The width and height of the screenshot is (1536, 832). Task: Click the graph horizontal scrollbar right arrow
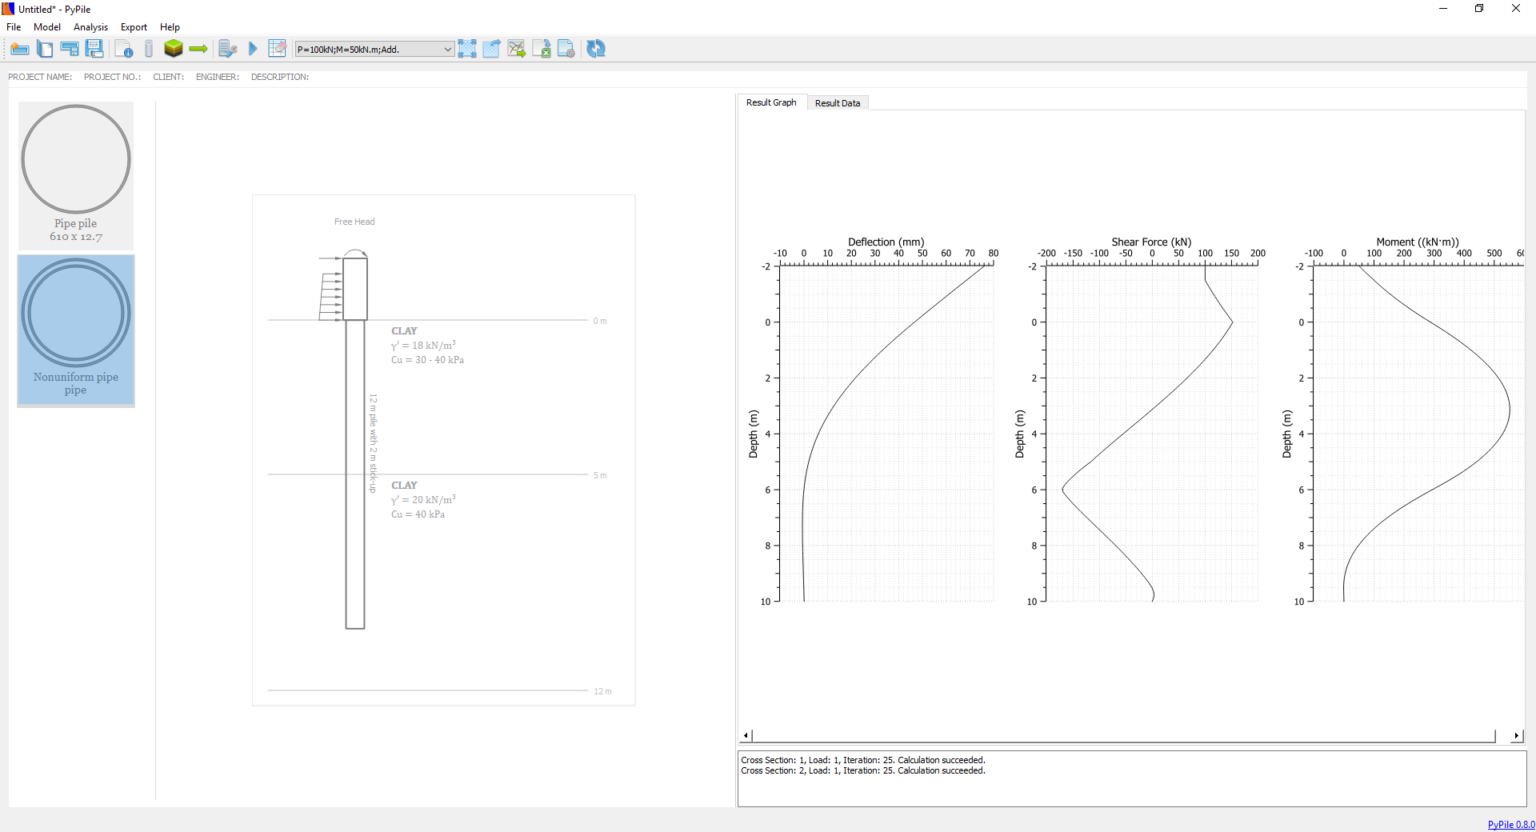1516,736
